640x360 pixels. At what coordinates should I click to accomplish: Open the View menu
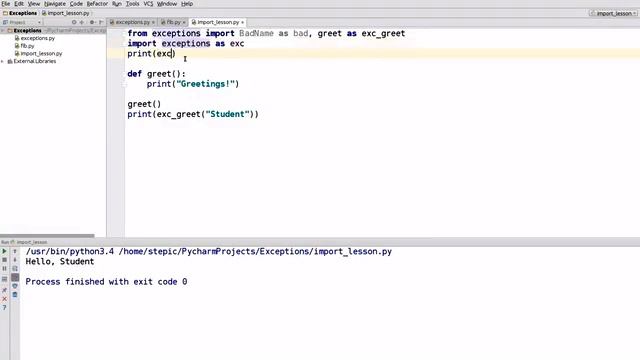coord(34,4)
